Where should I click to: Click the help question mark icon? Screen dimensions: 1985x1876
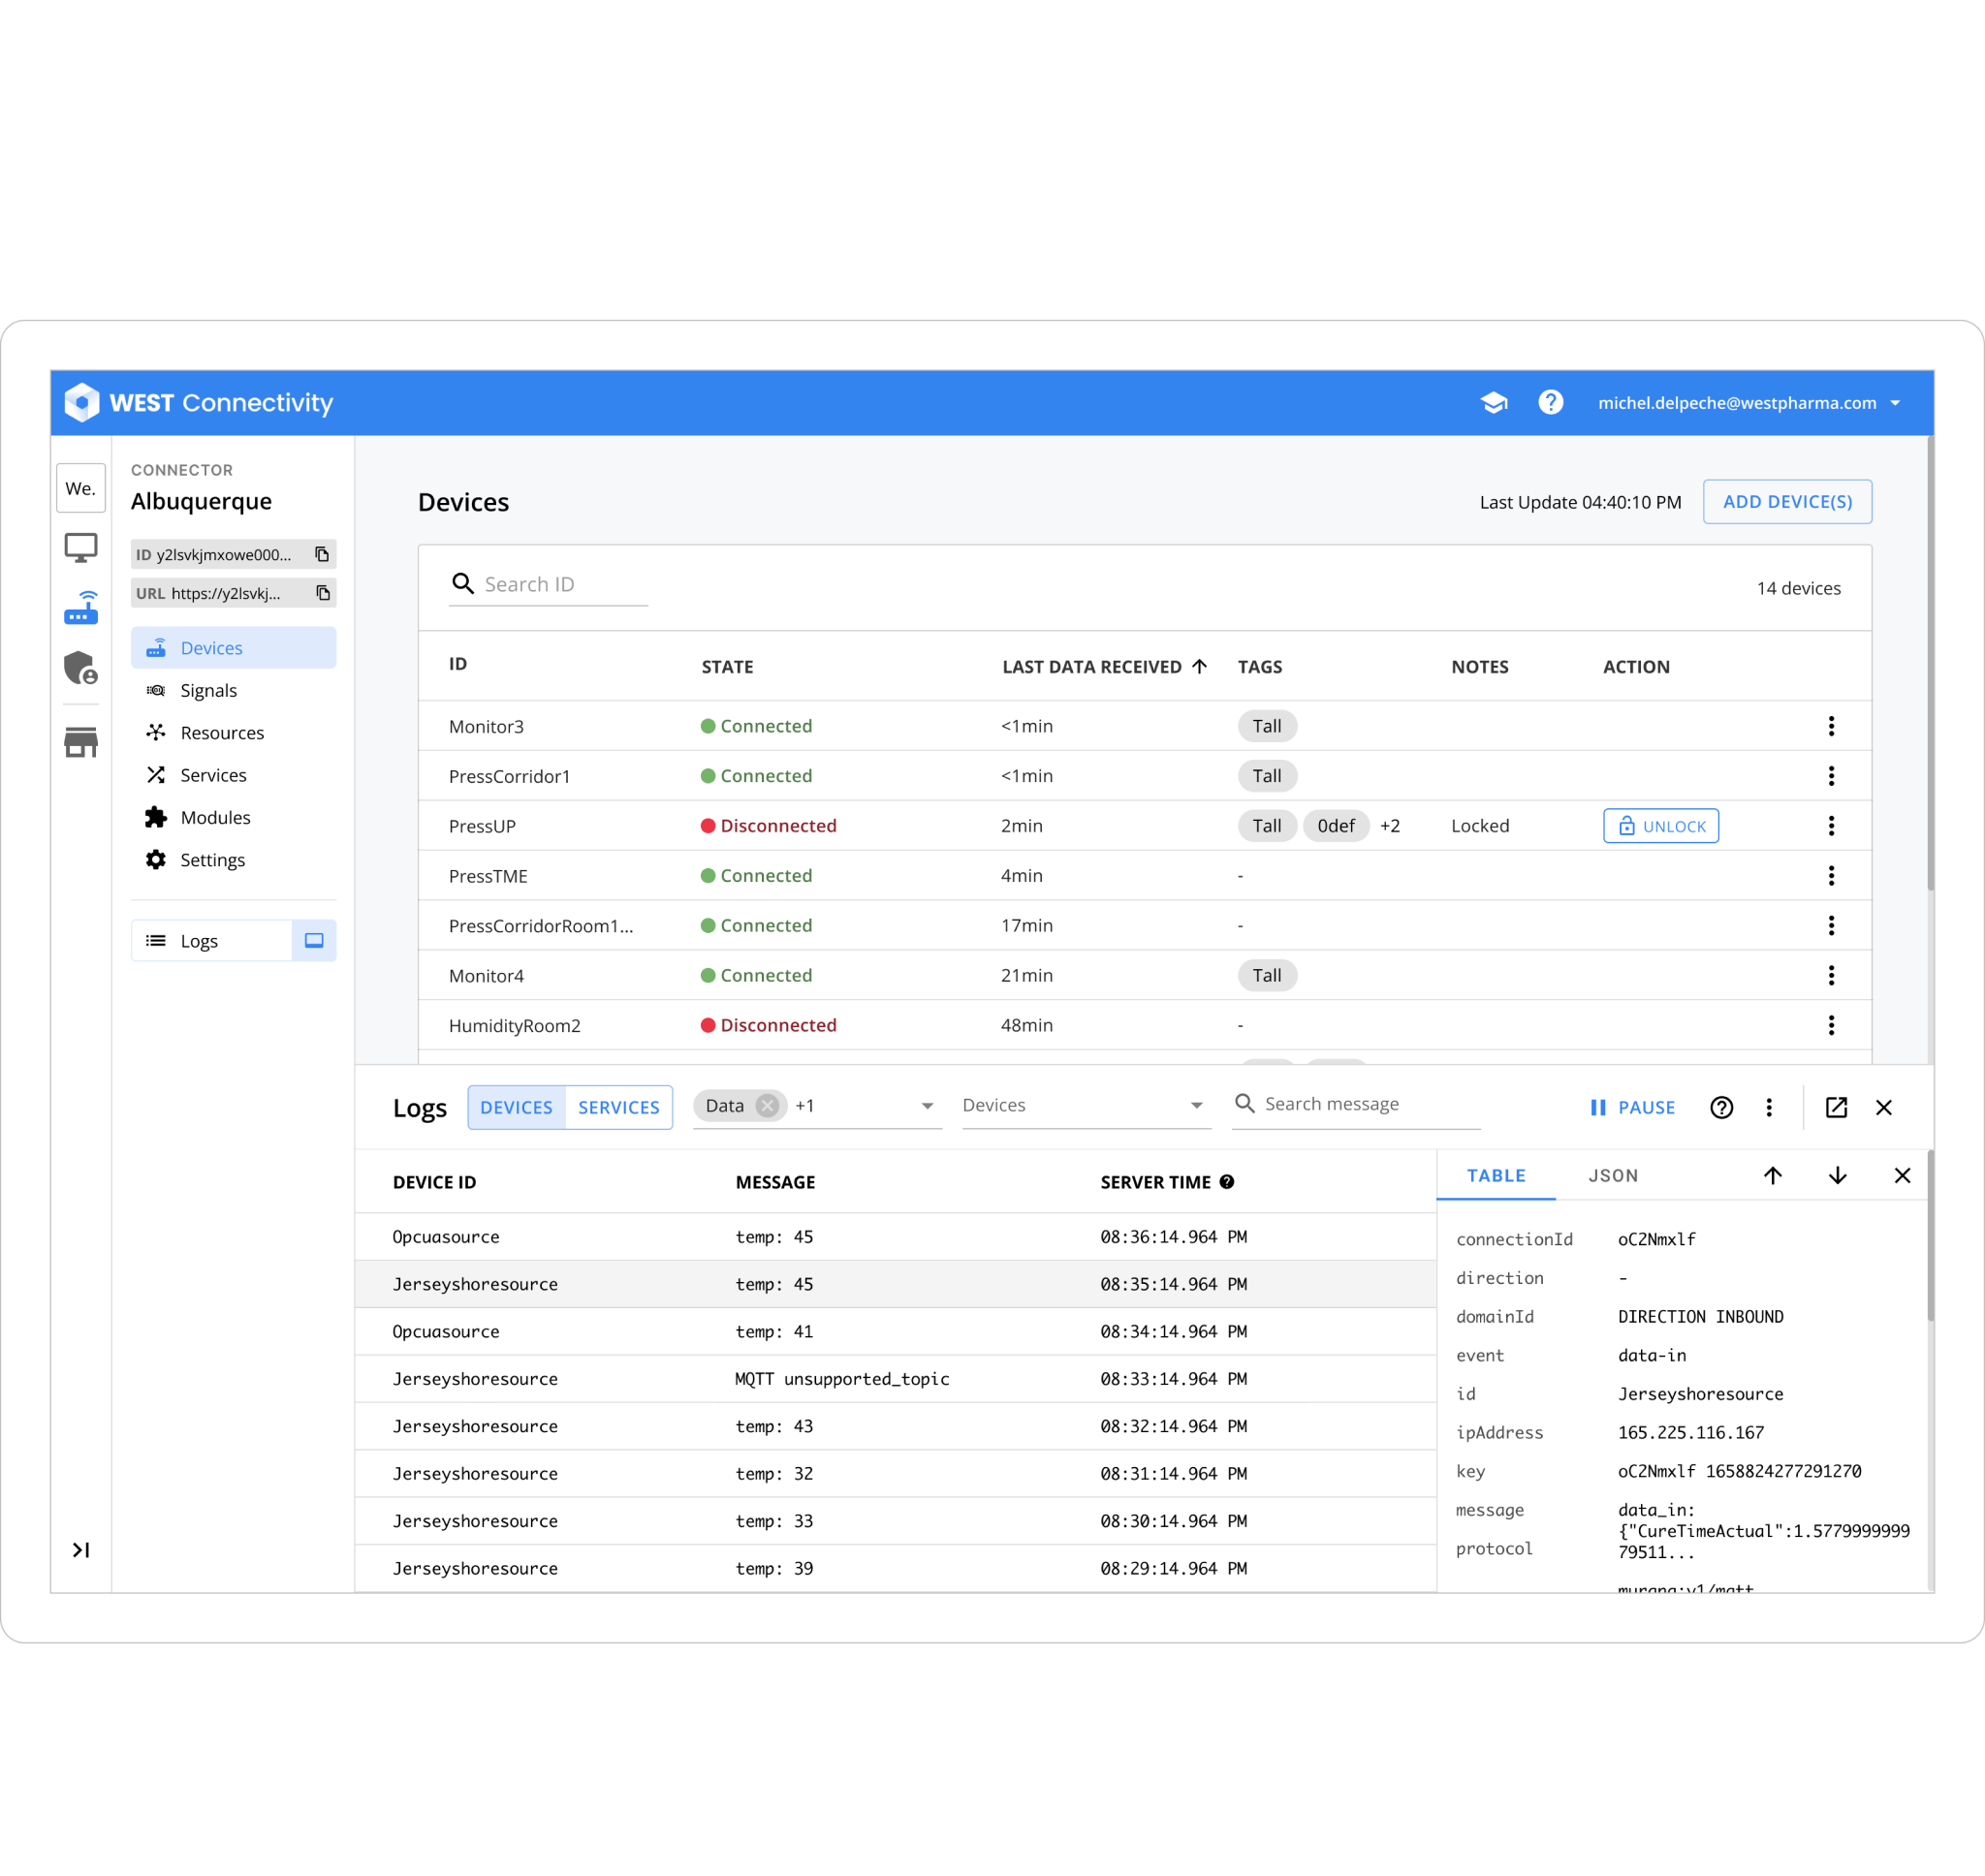pos(1546,402)
